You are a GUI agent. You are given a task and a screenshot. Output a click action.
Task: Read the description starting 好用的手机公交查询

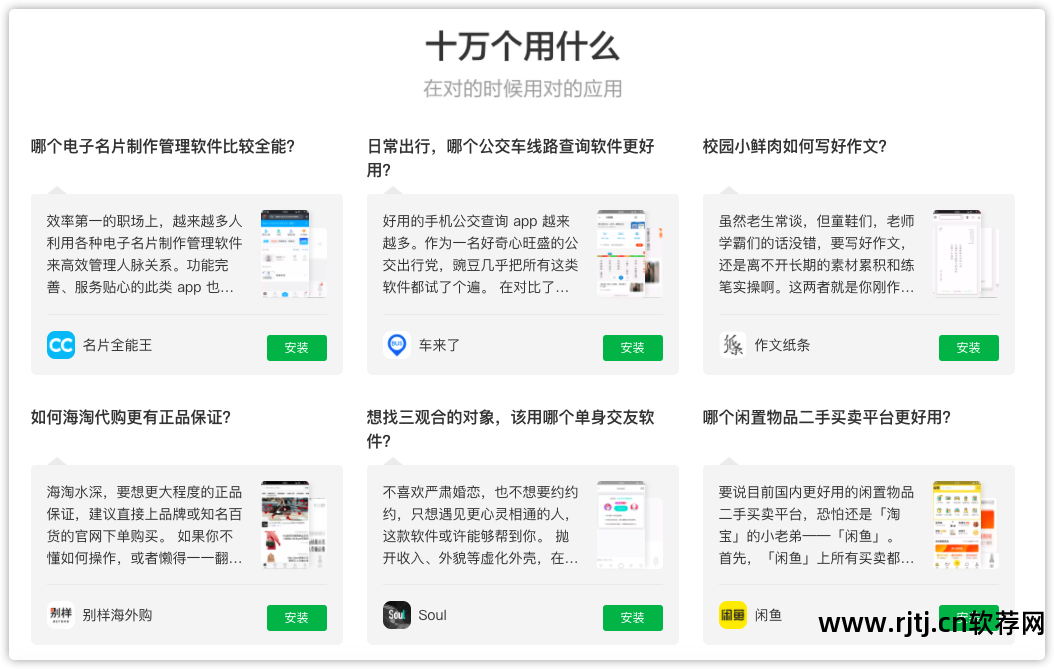coord(481,254)
